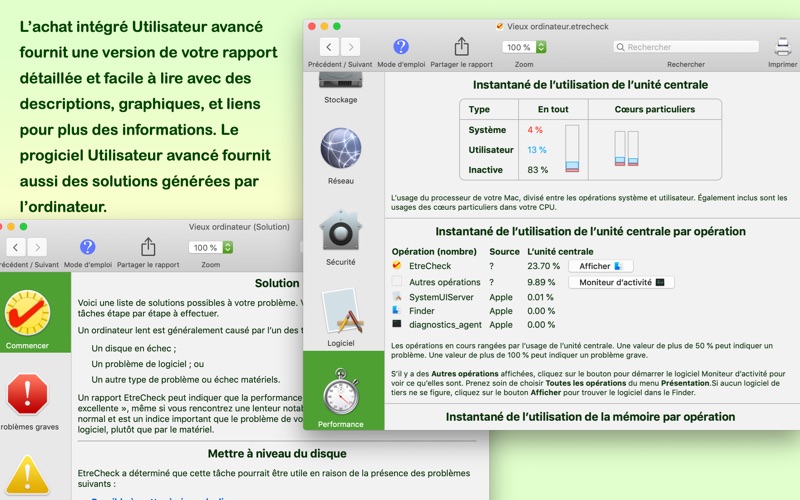Click the second Cœurs particuliers core bar
Screen dimensions: 800x500
coord(633,148)
